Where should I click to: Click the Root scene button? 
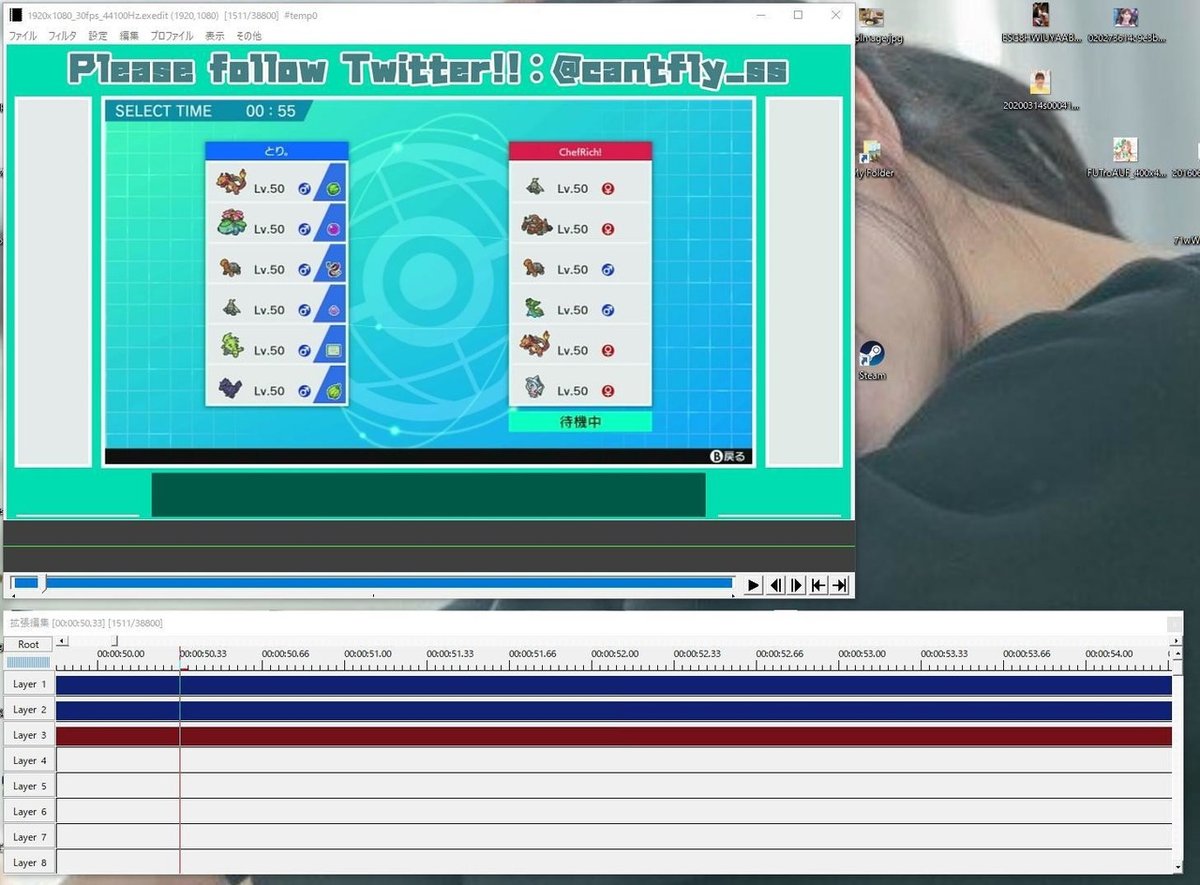pyautogui.click(x=29, y=645)
